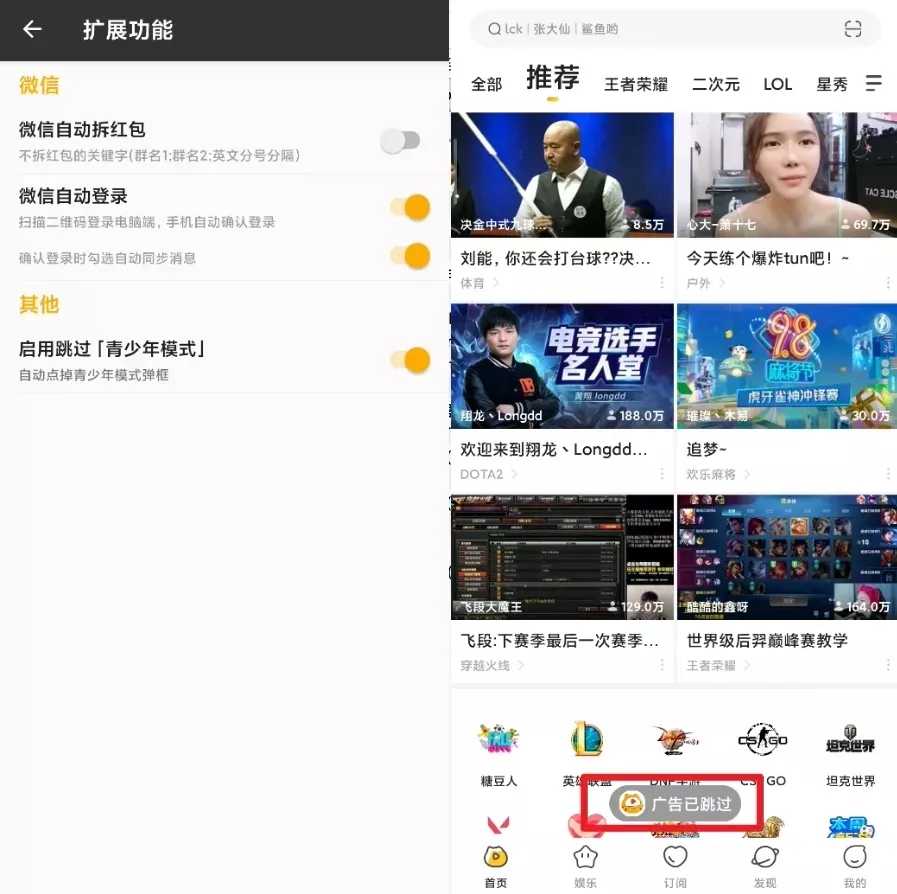This screenshot has width=897, height=894.
Task: Go to 首页 in bottom navigation
Action: click(x=495, y=867)
